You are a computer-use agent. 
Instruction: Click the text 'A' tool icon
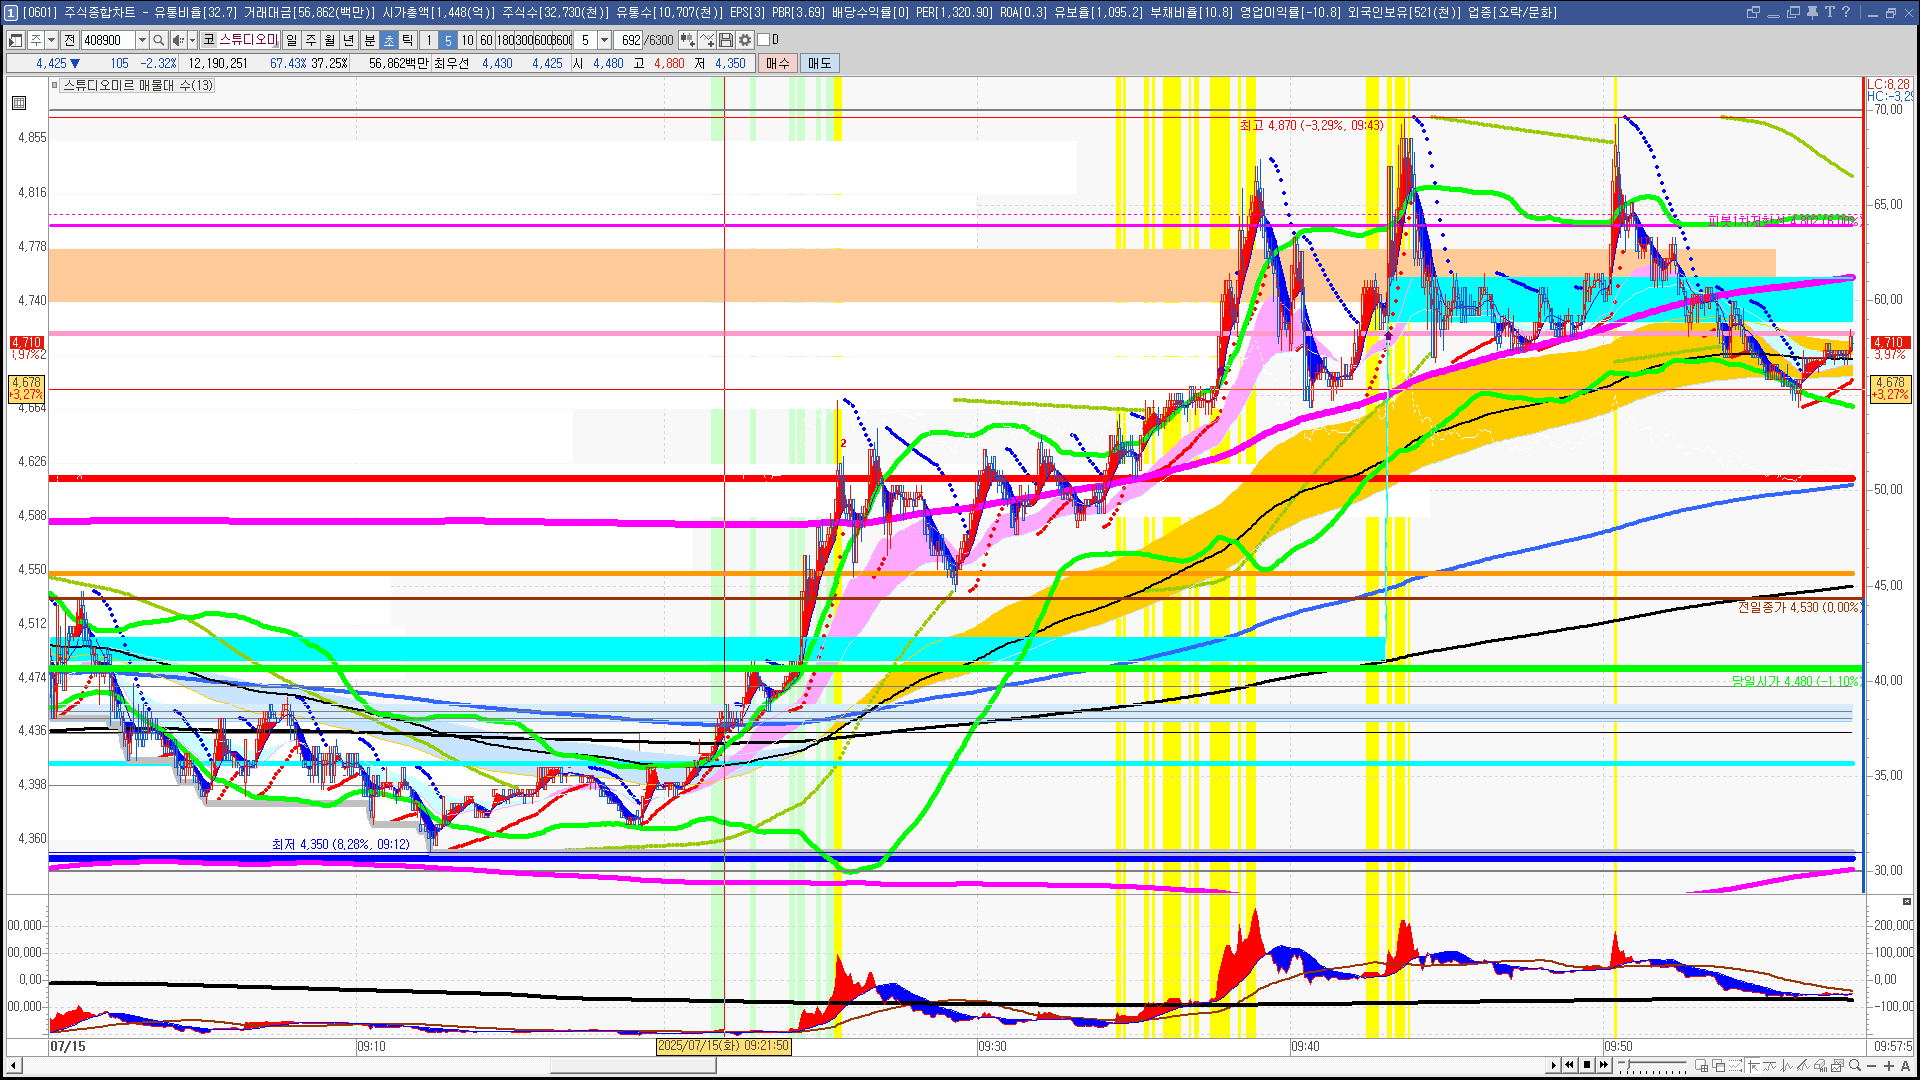click(x=1906, y=1066)
